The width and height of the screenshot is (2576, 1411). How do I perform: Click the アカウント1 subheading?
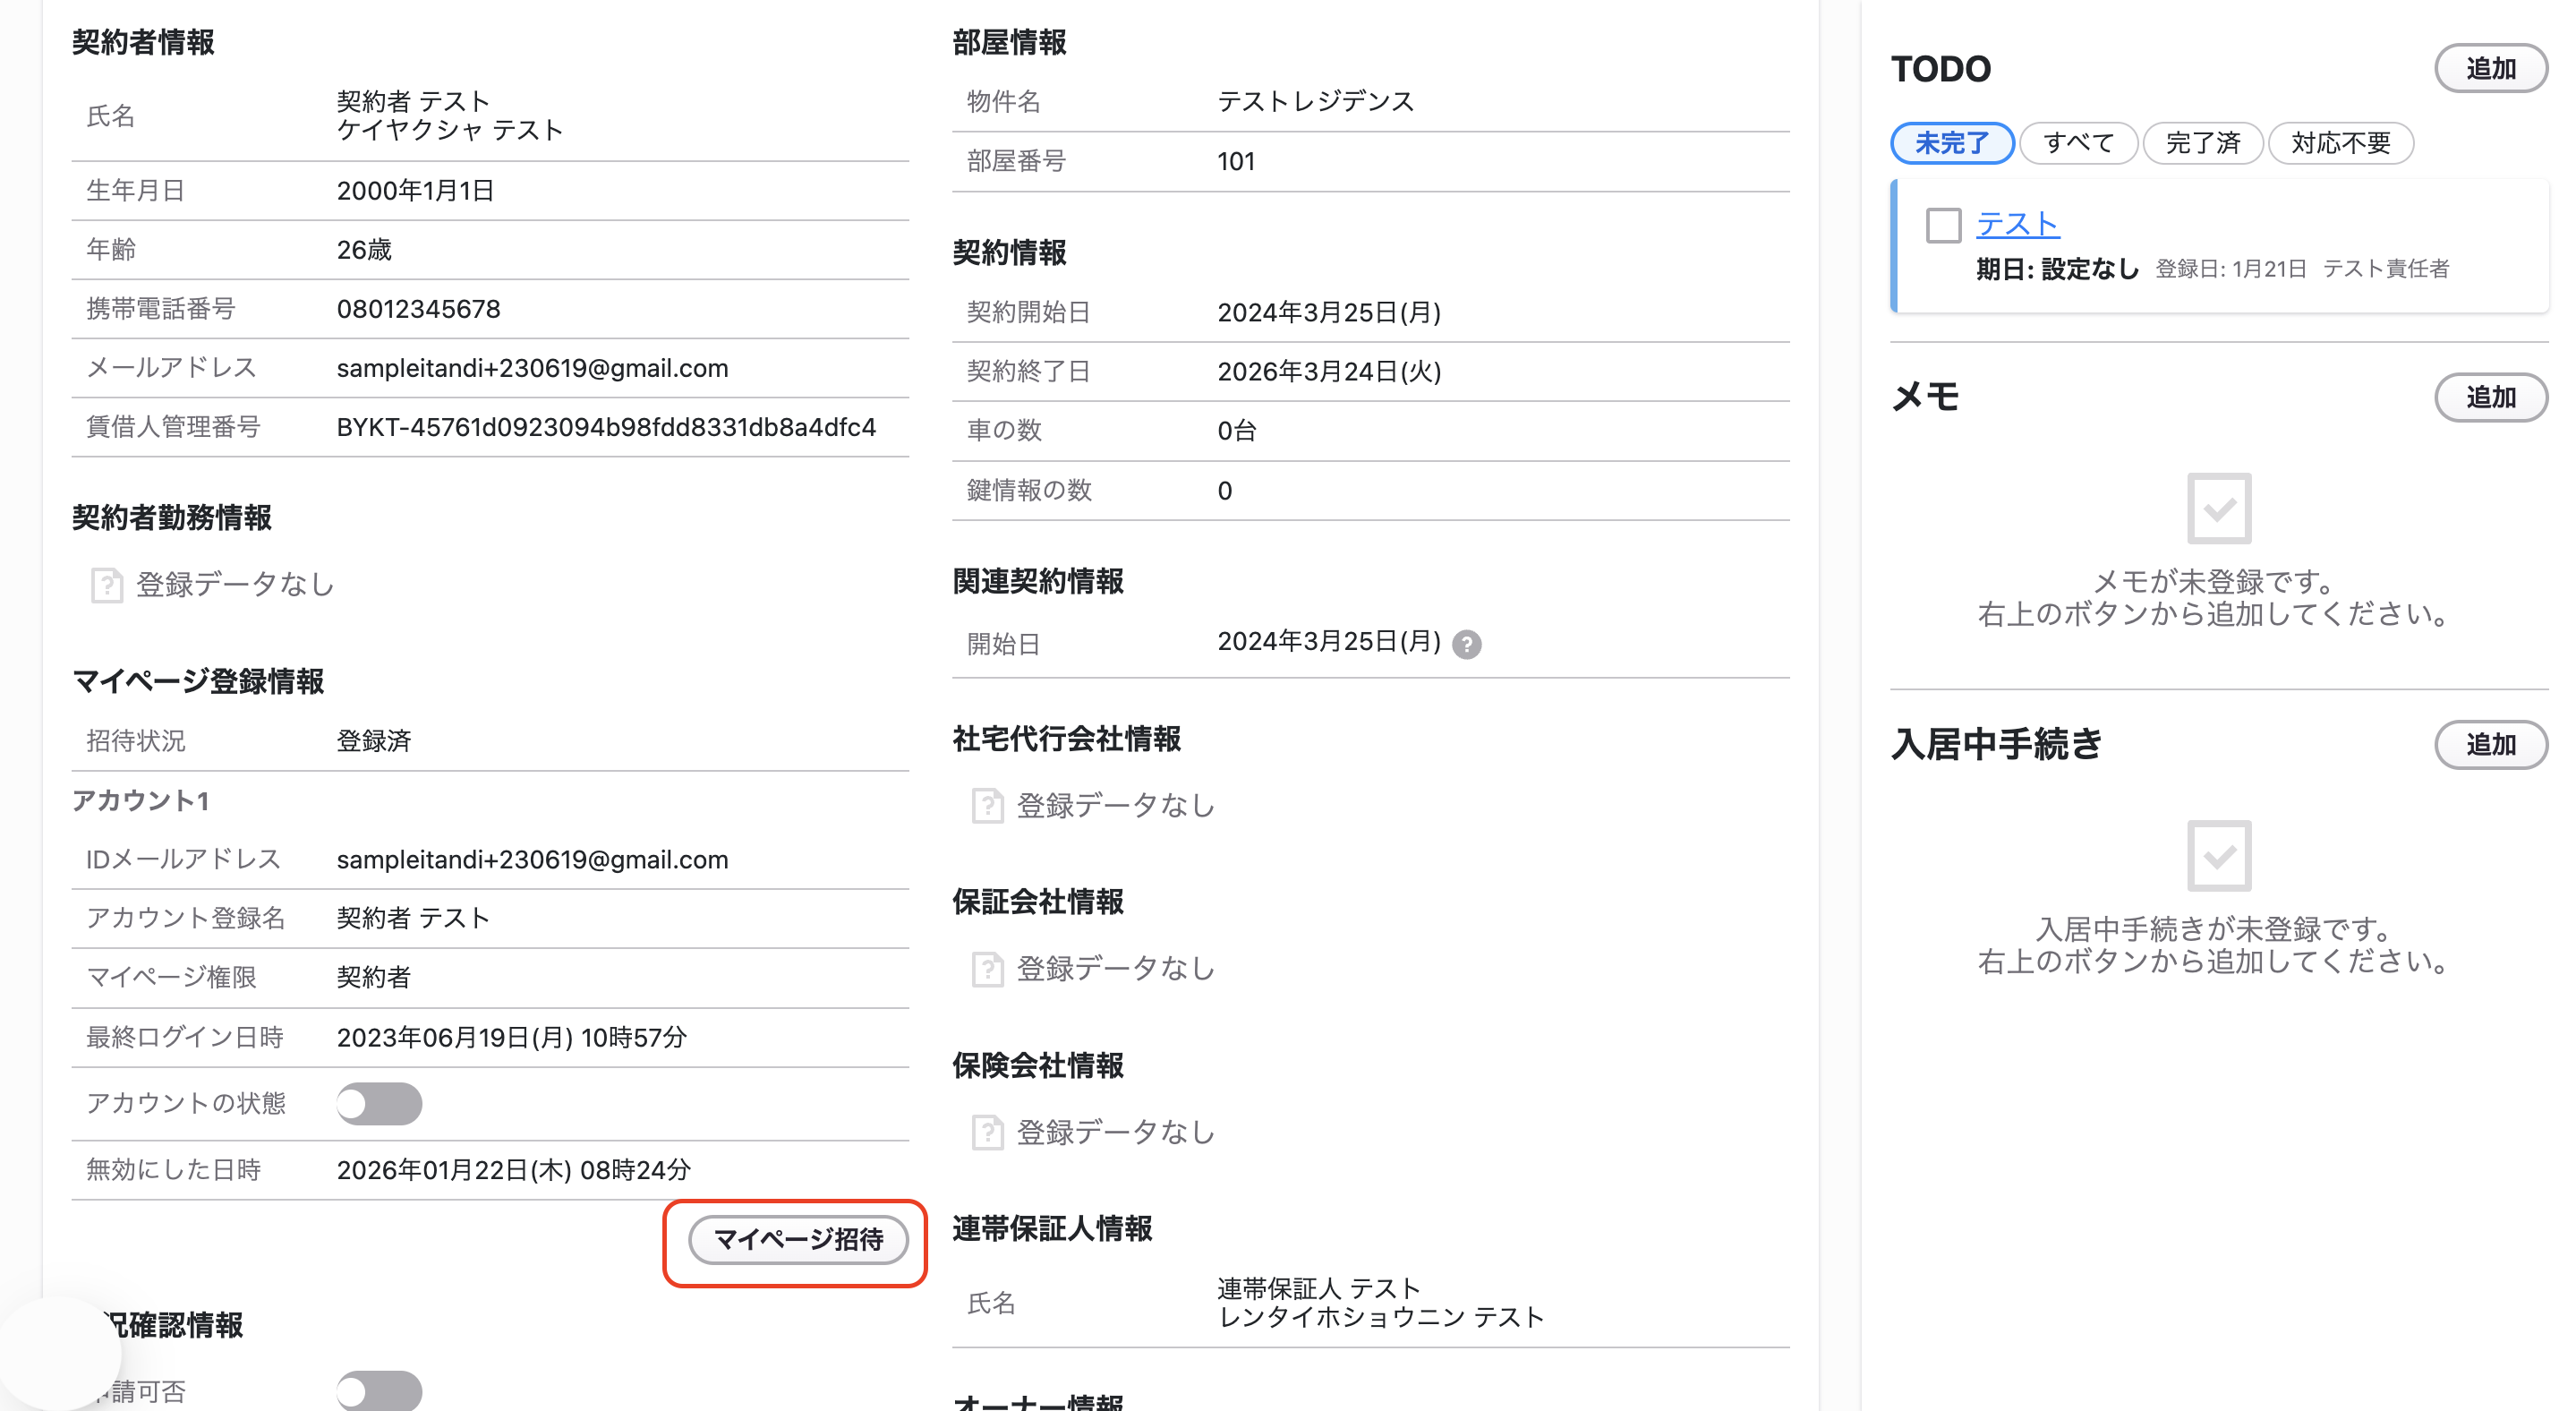[x=140, y=800]
